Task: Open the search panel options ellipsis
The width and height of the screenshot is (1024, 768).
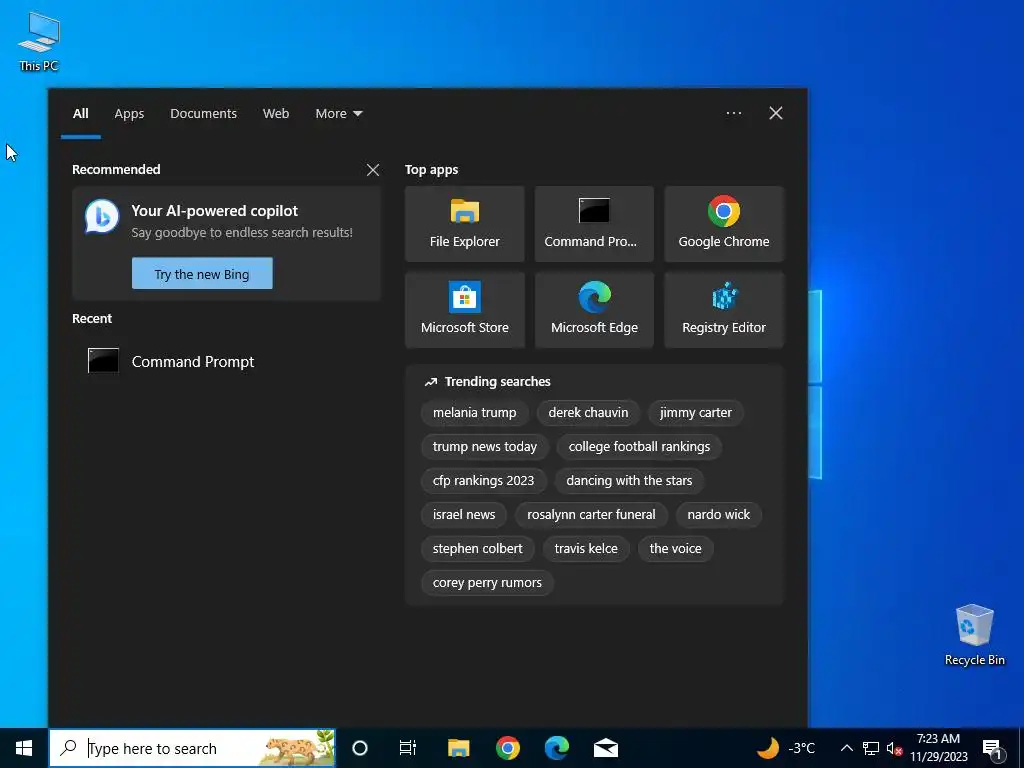Action: pyautogui.click(x=733, y=113)
